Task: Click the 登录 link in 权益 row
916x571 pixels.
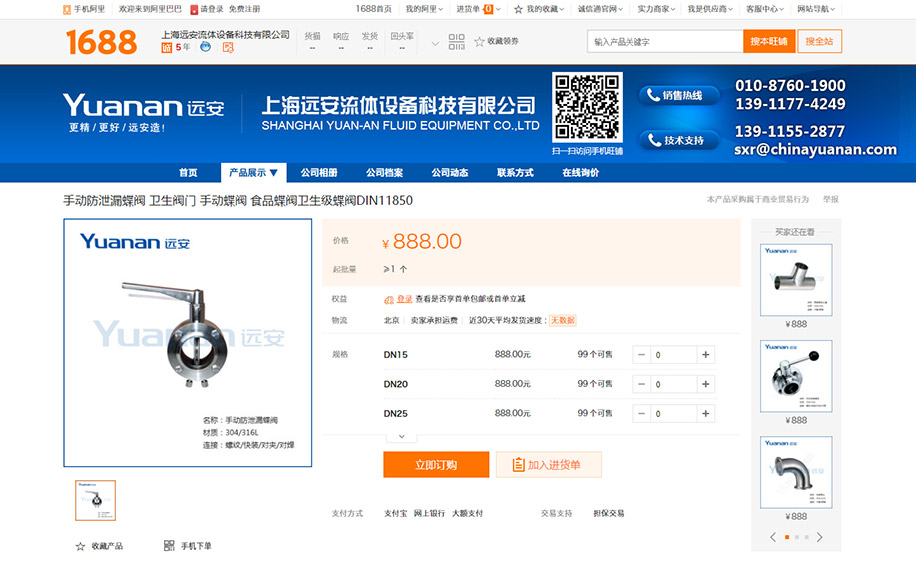Action: (x=404, y=299)
